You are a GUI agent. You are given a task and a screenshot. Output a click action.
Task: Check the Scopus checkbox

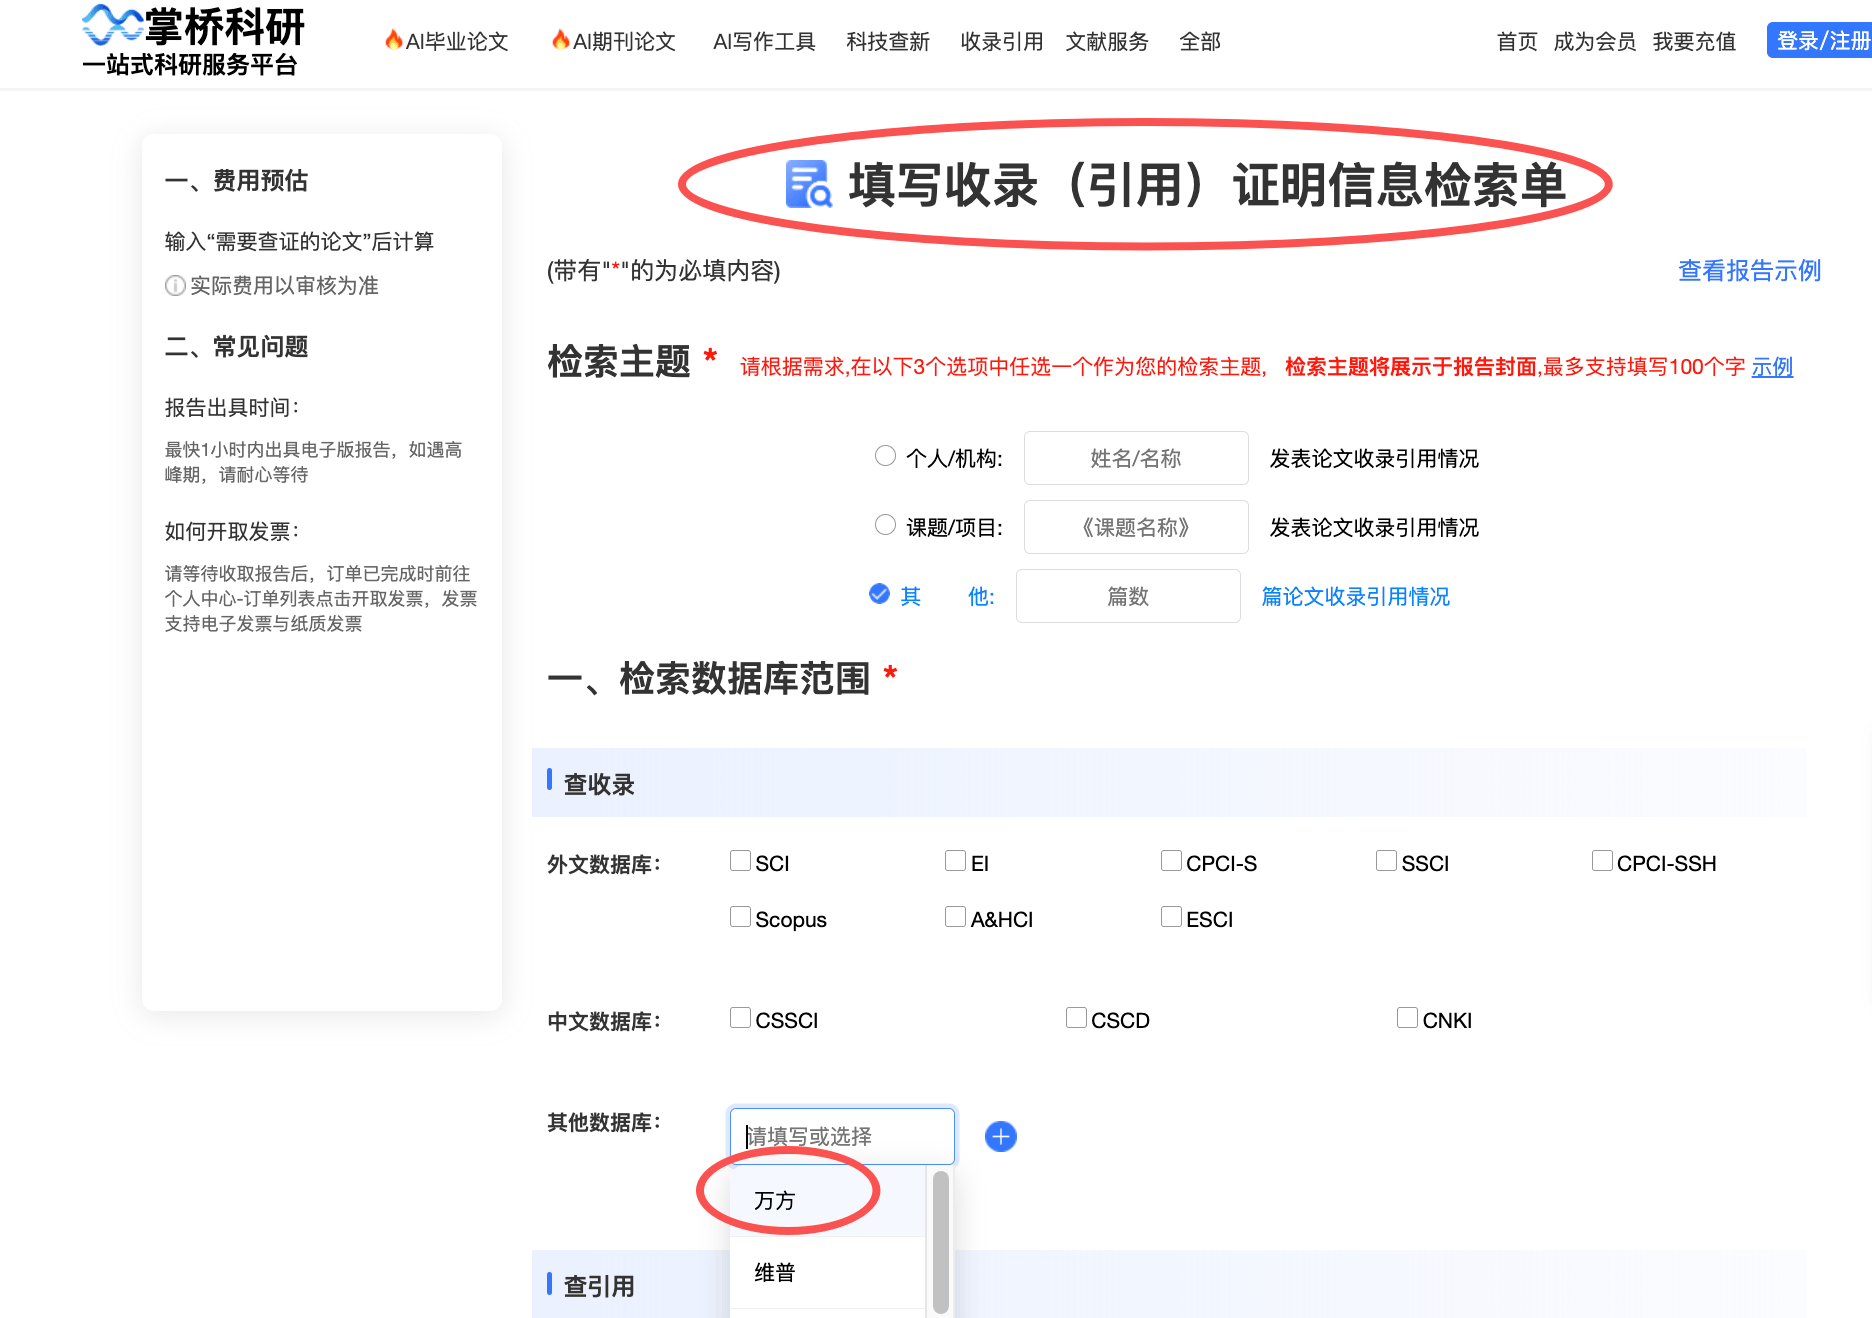click(x=740, y=916)
